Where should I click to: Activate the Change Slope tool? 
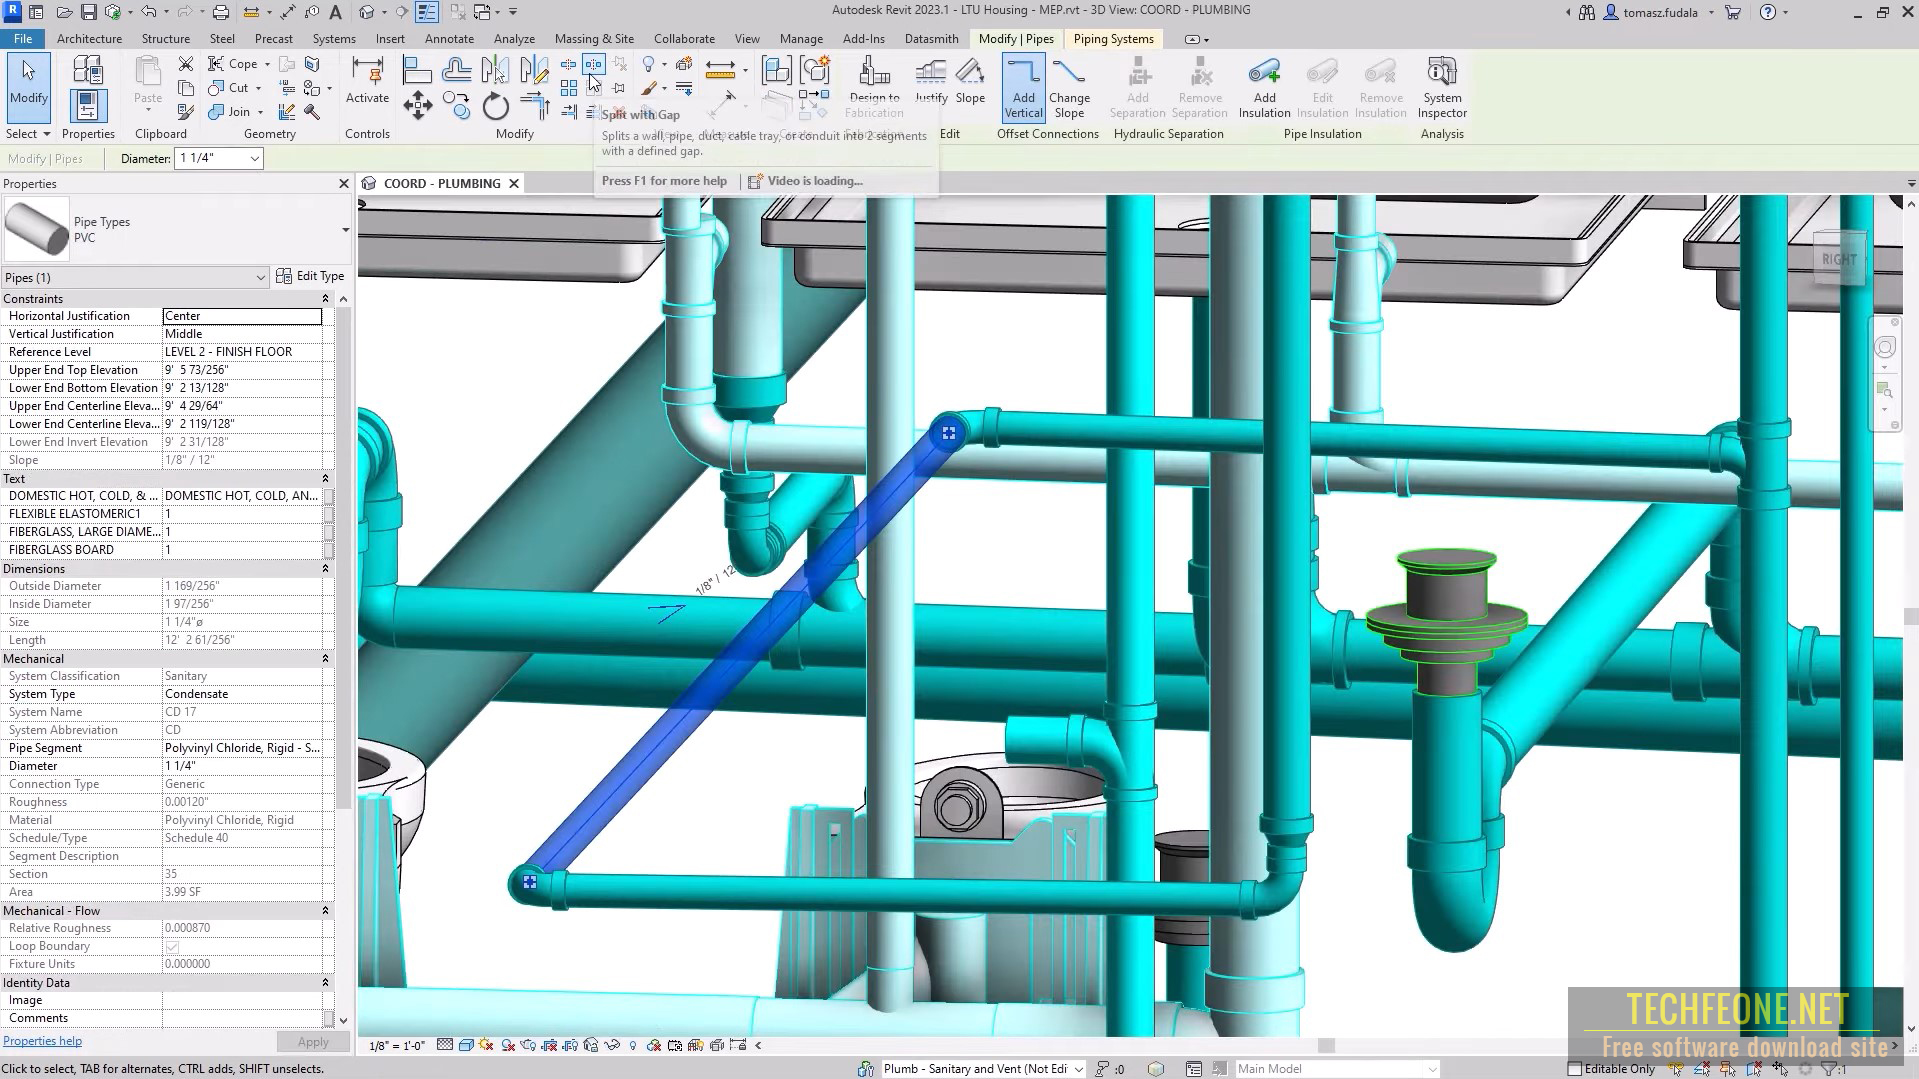click(x=1069, y=90)
